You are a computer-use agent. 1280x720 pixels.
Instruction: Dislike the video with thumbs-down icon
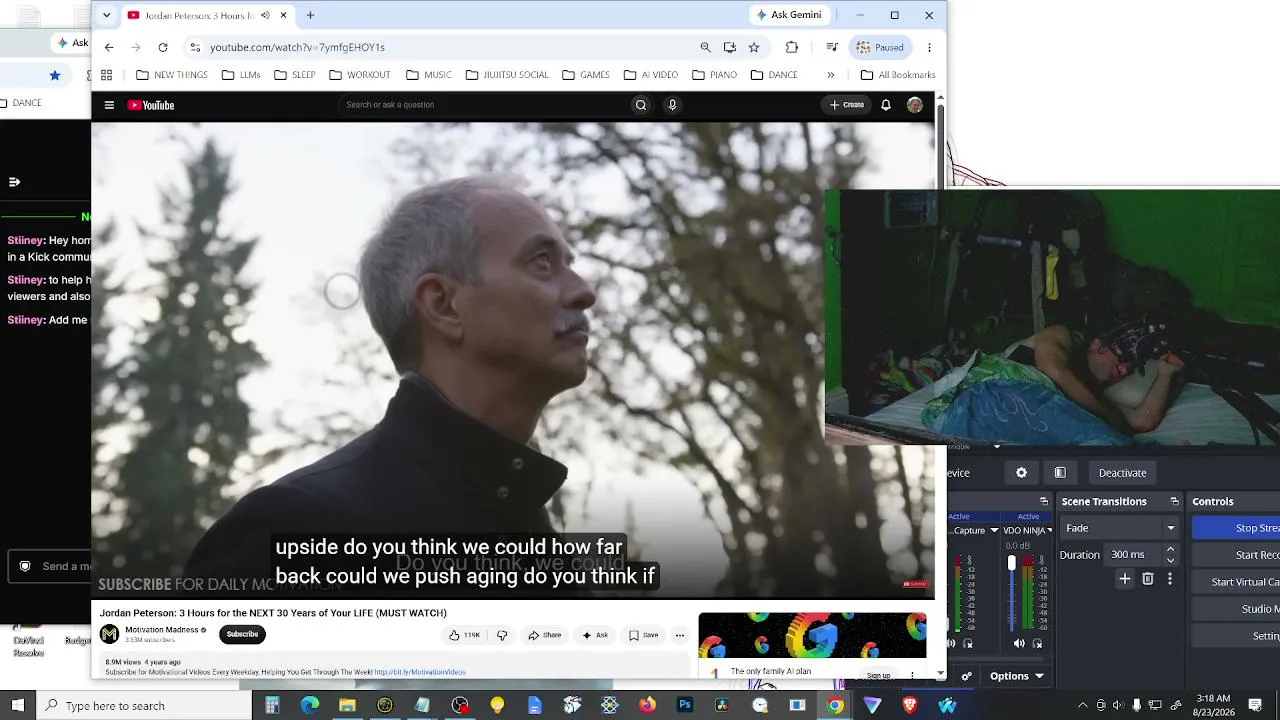(x=502, y=635)
